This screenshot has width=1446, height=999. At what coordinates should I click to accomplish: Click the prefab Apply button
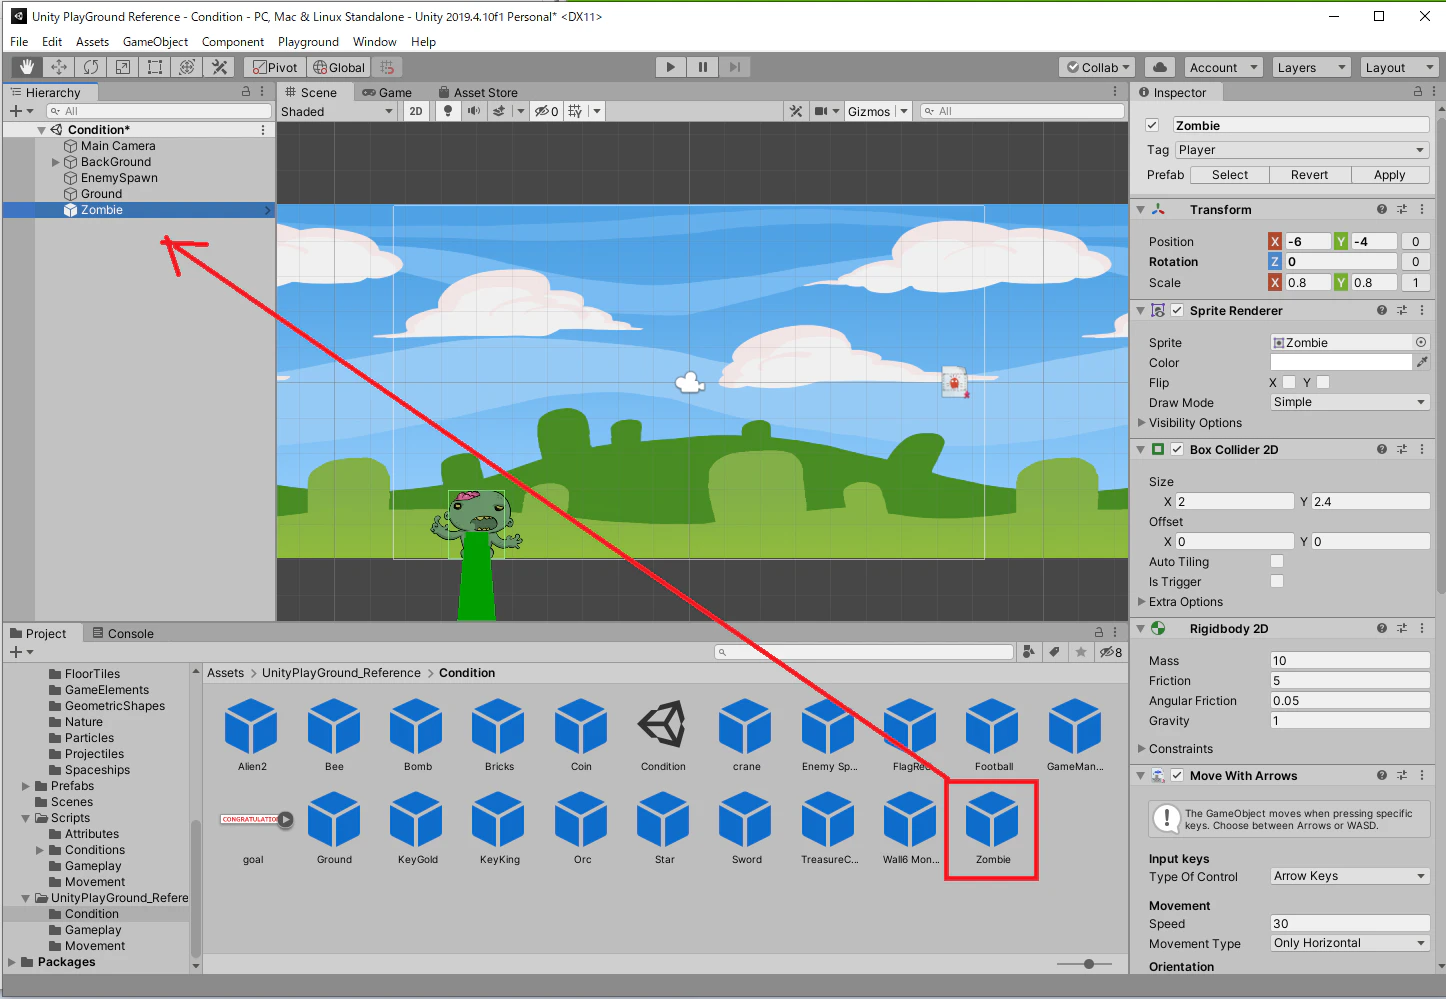(1389, 175)
